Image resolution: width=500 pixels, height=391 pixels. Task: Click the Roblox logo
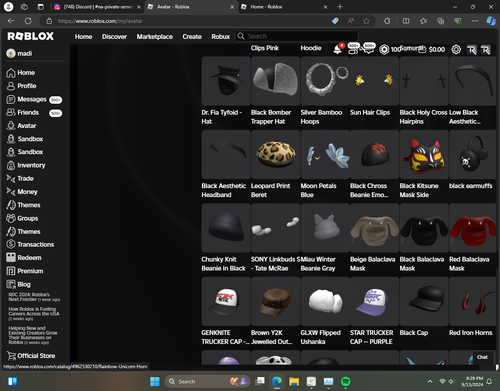tap(31, 36)
